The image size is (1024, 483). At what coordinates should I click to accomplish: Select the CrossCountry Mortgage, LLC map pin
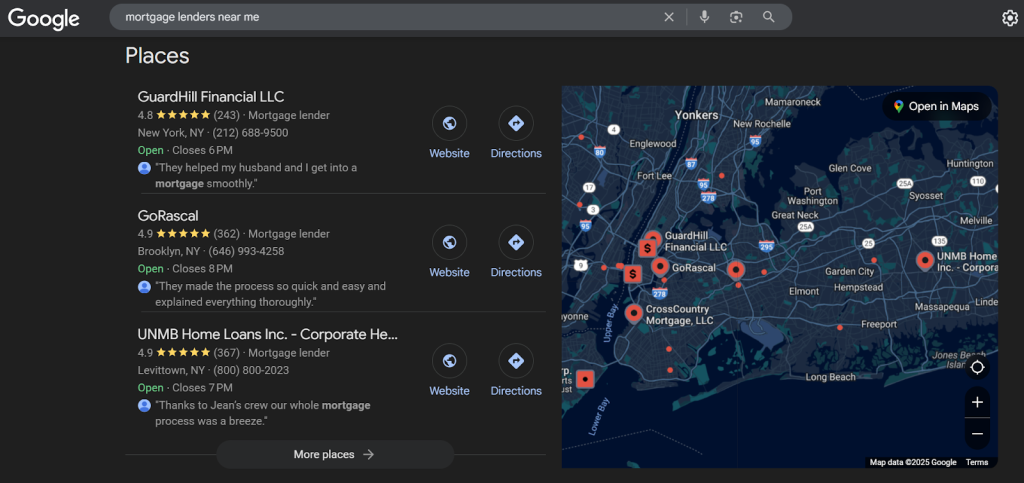pyautogui.click(x=633, y=313)
